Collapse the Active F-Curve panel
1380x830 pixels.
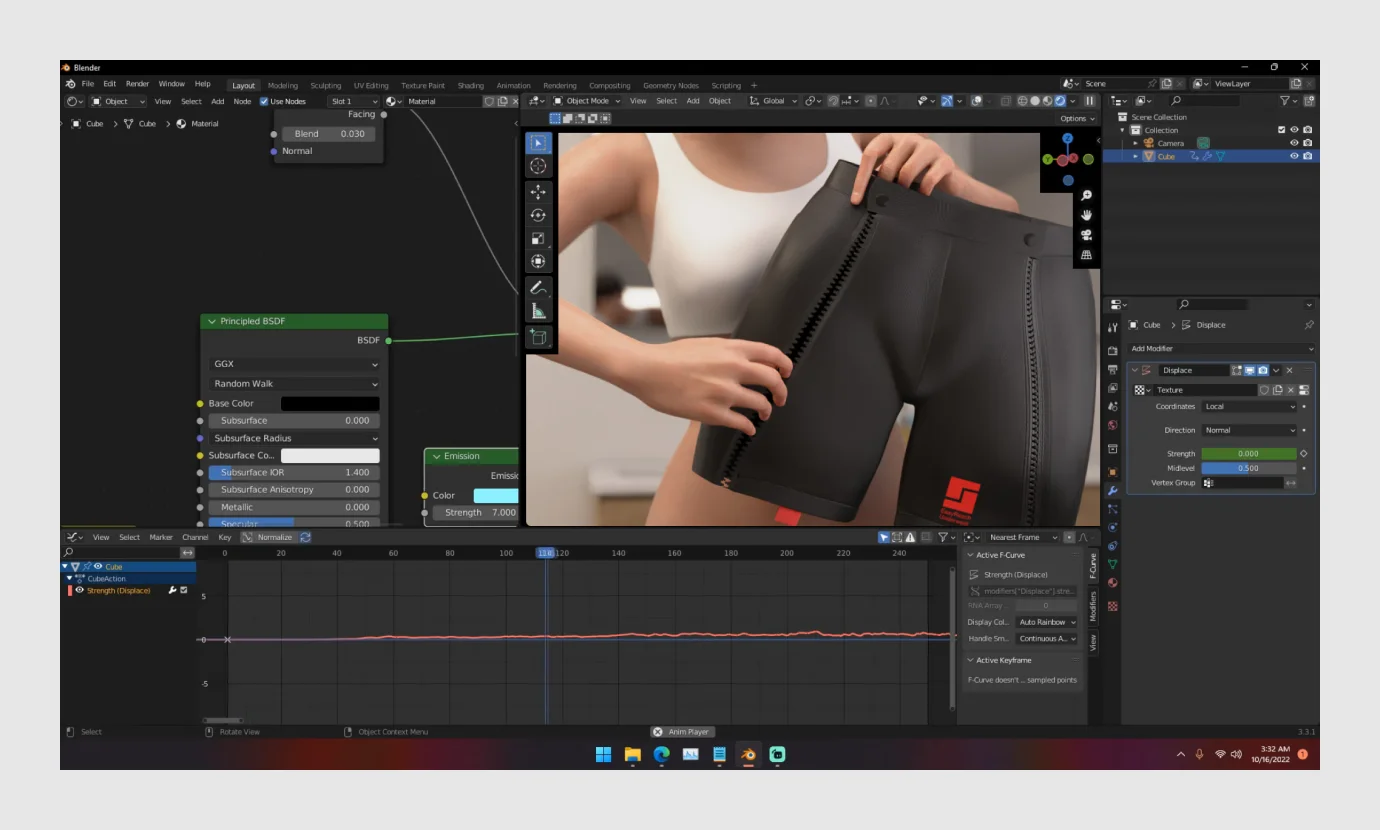pos(970,555)
